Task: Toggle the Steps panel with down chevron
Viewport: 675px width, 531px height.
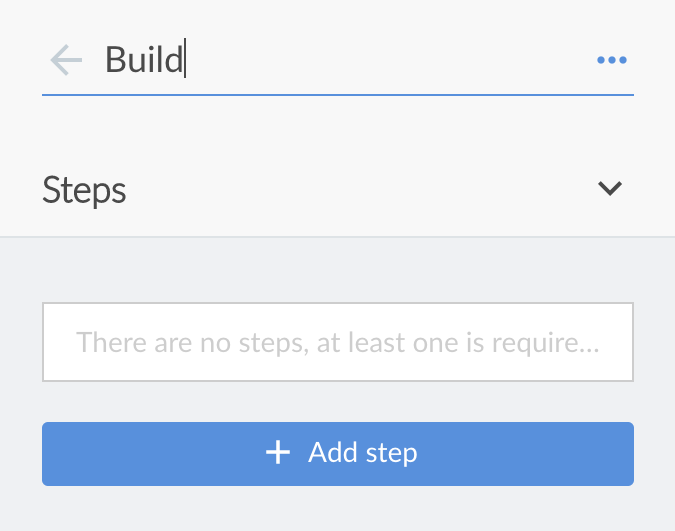Action: point(610,188)
